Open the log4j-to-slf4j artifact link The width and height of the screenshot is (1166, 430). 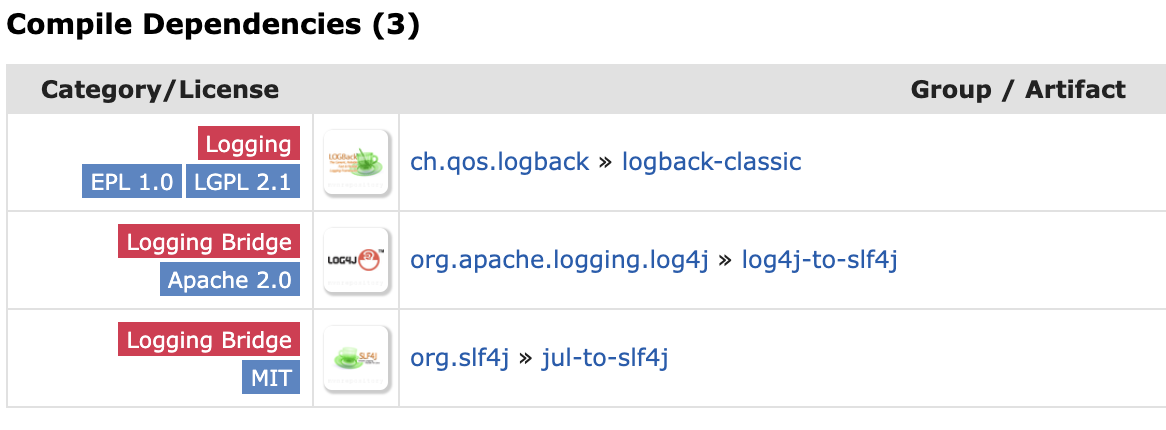point(819,260)
